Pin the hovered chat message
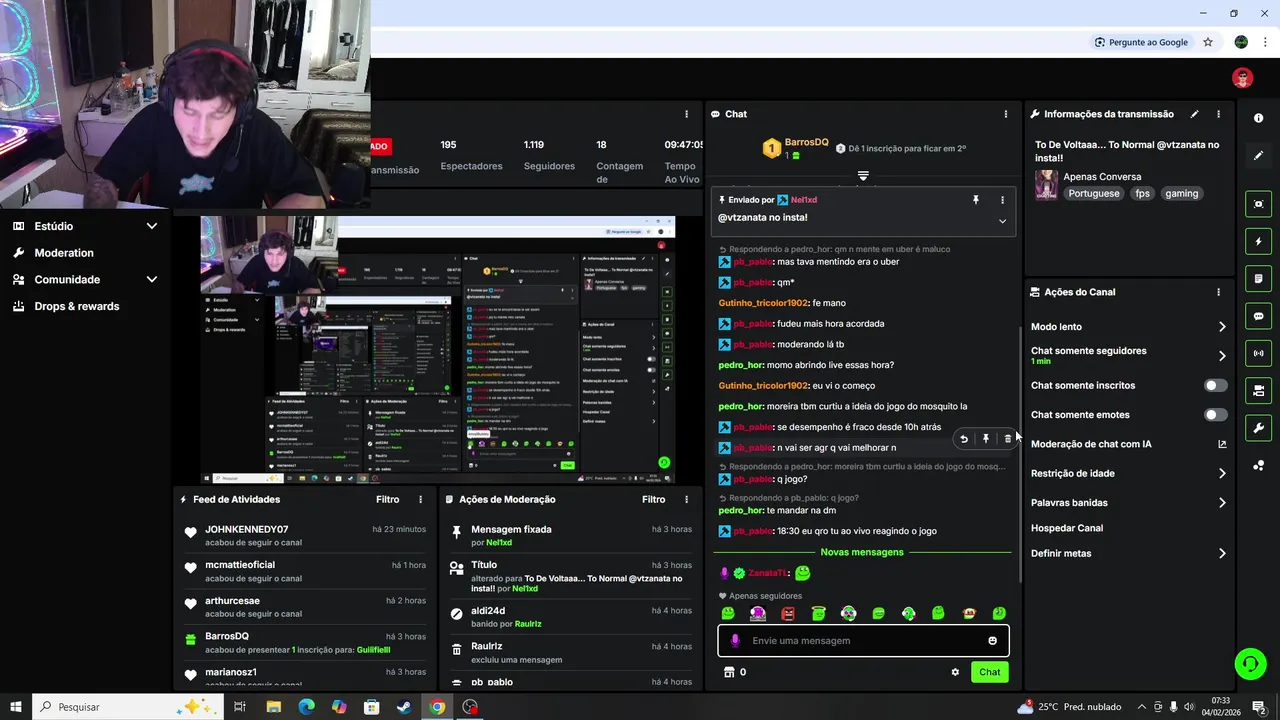 point(986,439)
